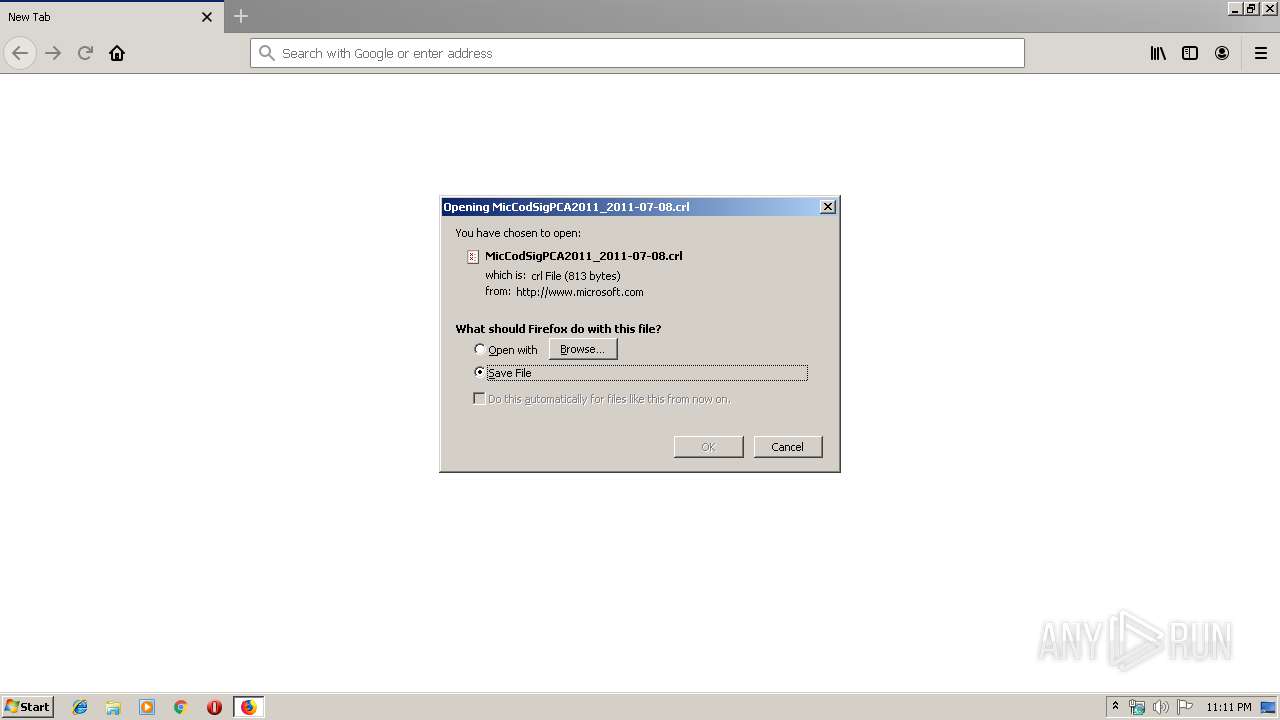This screenshot has width=1280, height=720.
Task: Launch Google Chrome from taskbar
Action: (x=181, y=707)
